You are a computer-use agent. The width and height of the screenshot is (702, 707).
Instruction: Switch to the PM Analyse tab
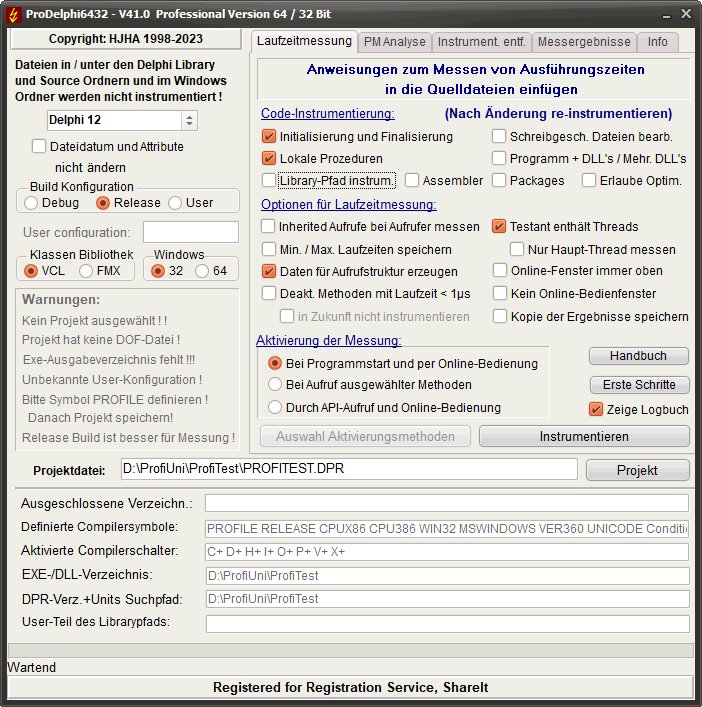pyautogui.click(x=394, y=42)
